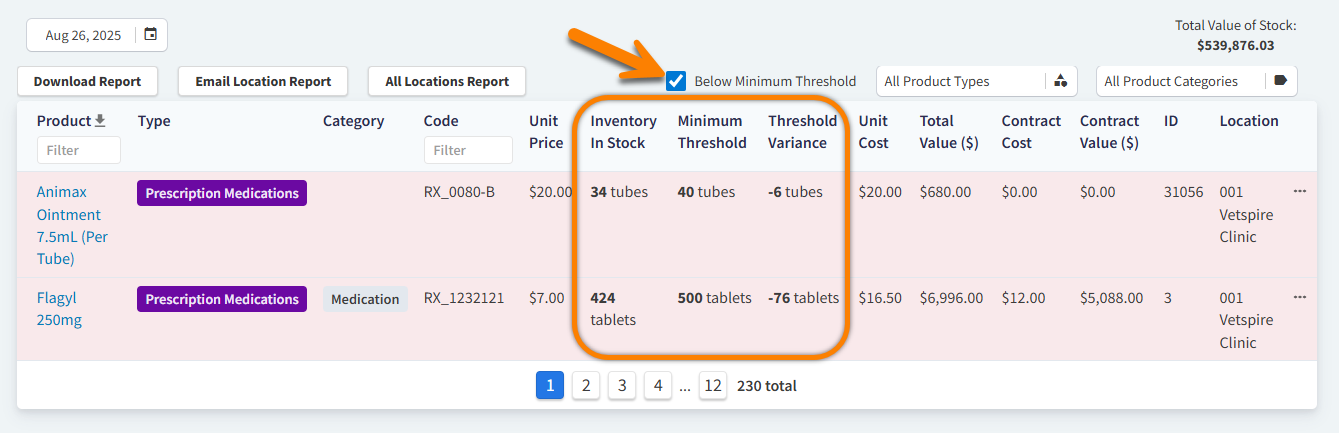
Task: Click the download icon next to Product header
Action: [100, 121]
